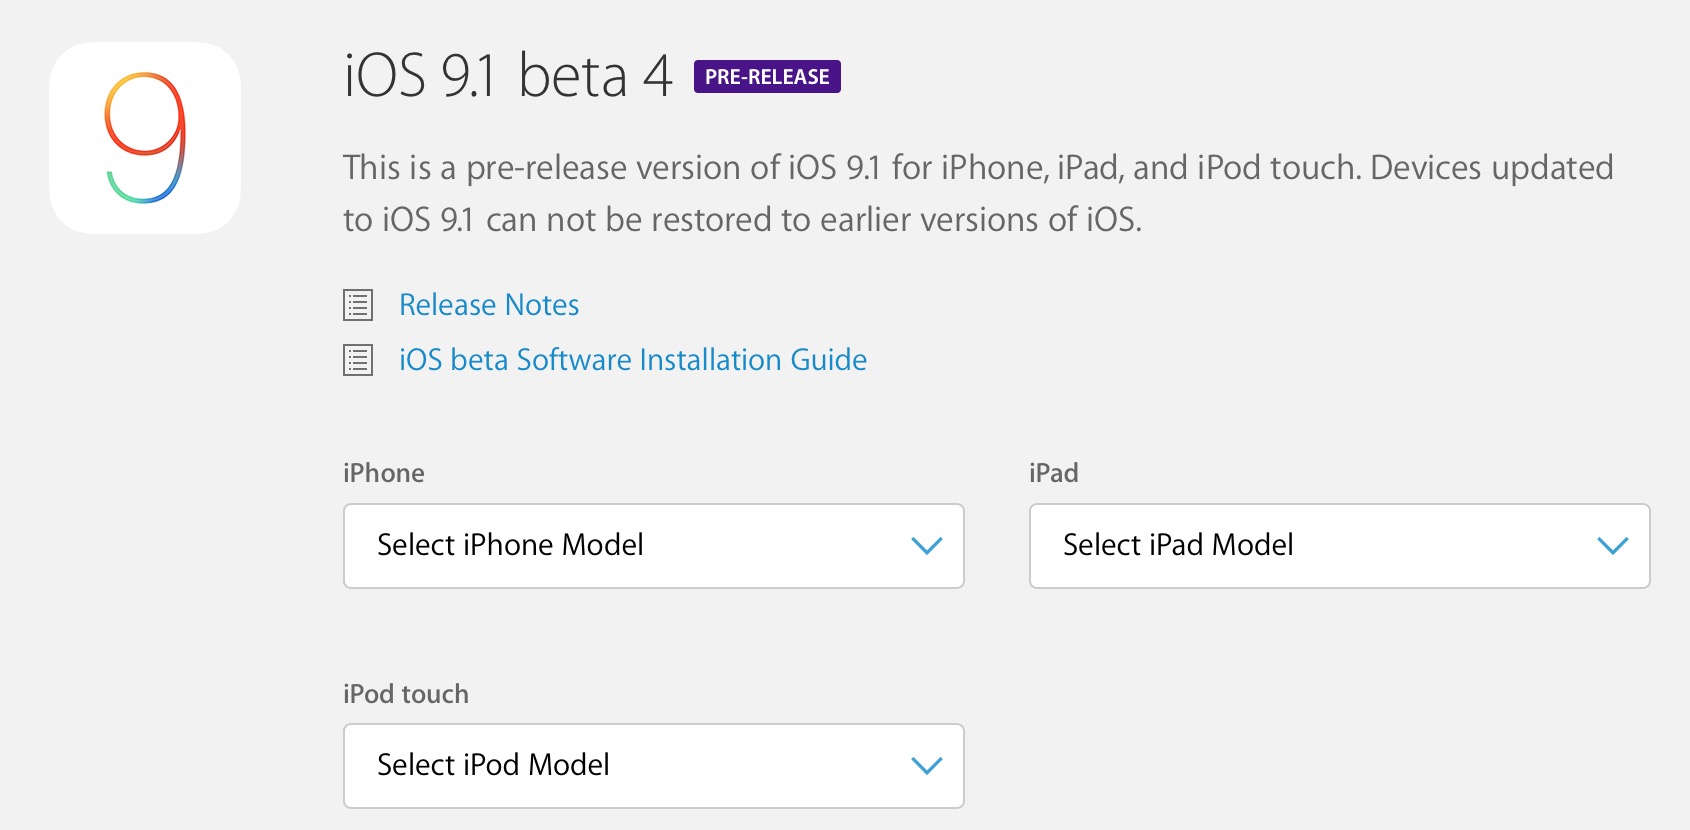This screenshot has width=1690, height=830.
Task: Click the PRE-RELEASE badge
Action: click(767, 77)
